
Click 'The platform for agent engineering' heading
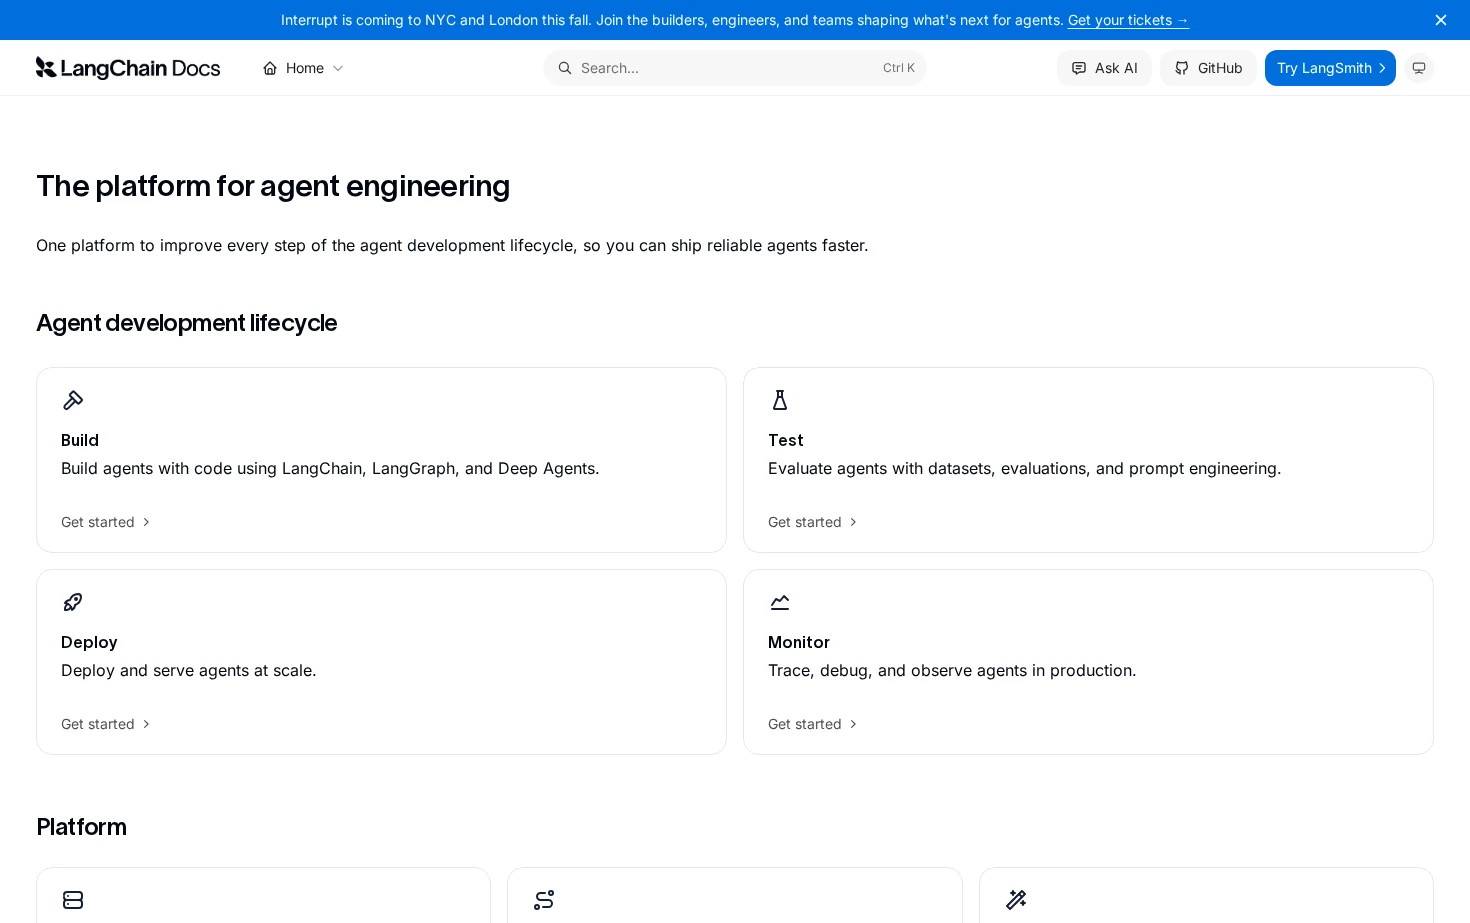273,186
